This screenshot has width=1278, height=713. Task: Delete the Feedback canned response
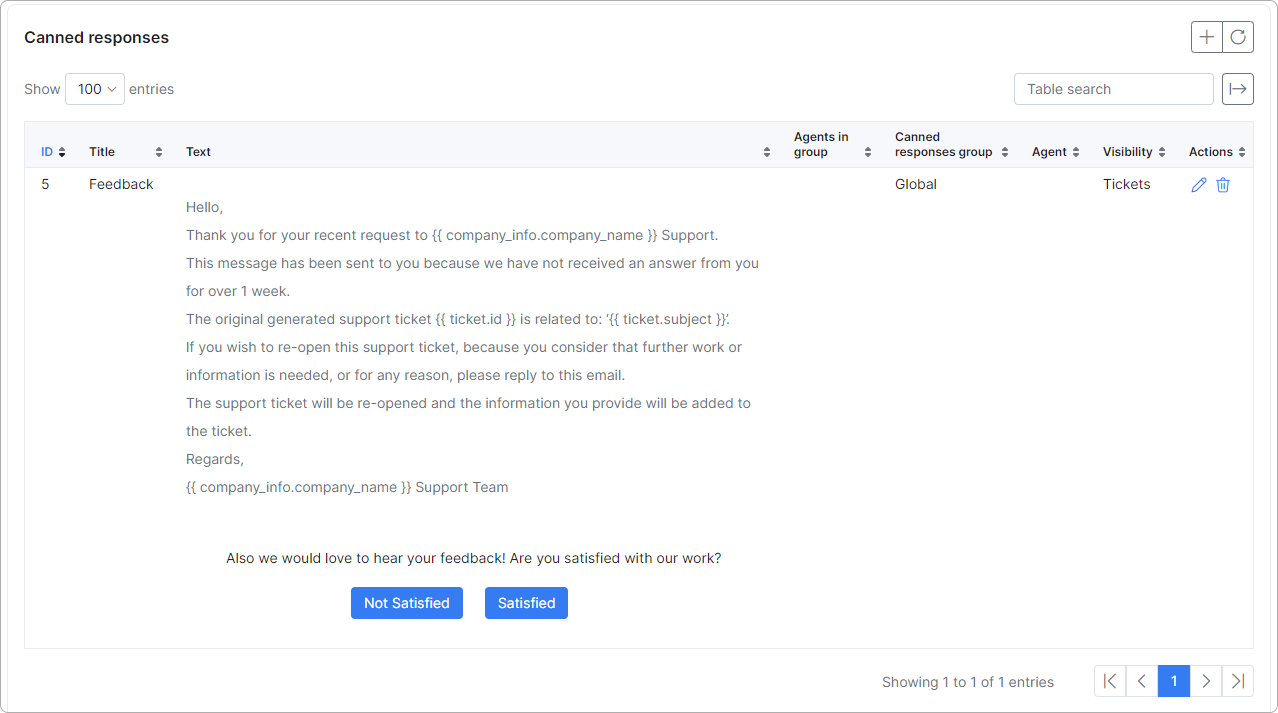coord(1223,185)
